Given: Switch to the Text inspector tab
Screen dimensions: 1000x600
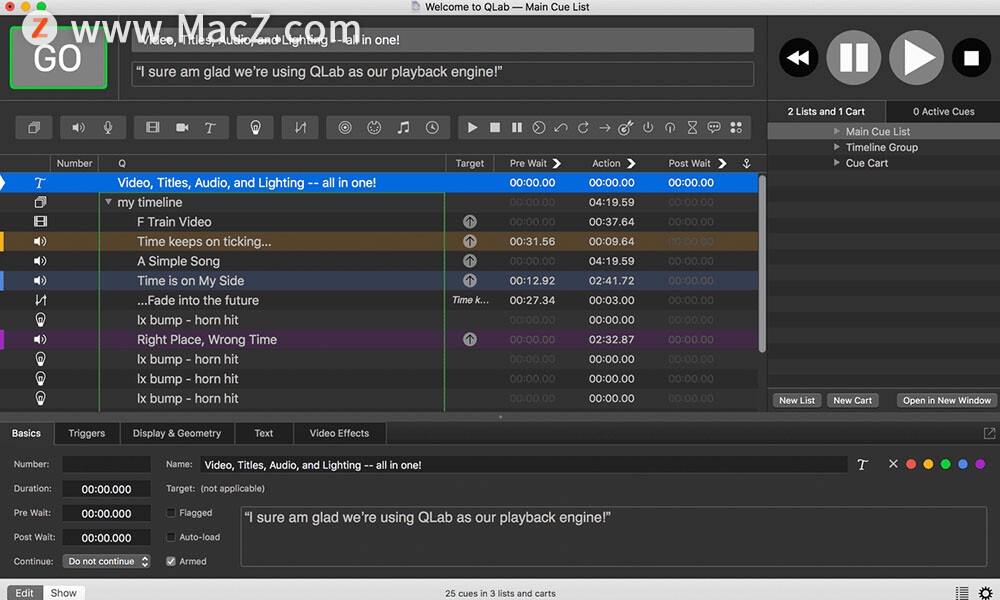Looking at the screenshot, I should (263, 434).
